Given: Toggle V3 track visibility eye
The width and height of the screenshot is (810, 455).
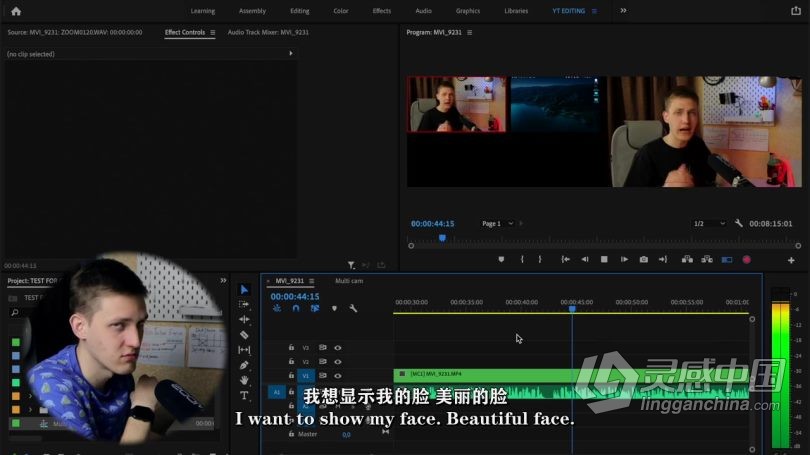Looking at the screenshot, I should click(338, 348).
